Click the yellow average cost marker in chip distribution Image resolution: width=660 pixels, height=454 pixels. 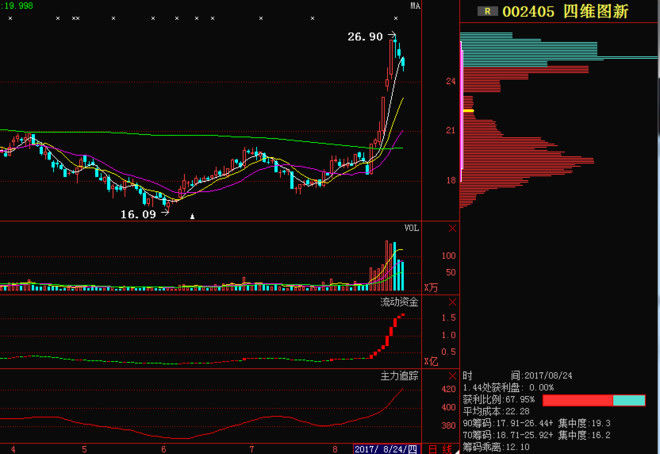point(468,111)
